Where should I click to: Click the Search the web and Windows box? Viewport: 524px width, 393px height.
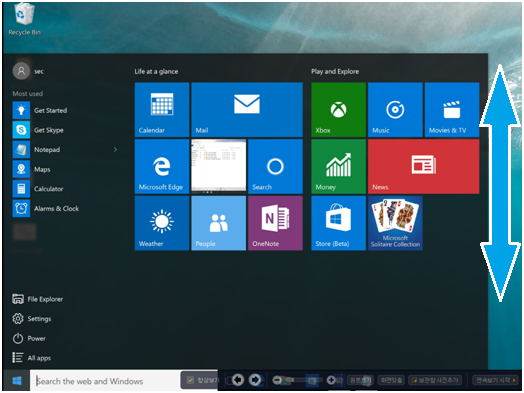pyautogui.click(x=105, y=381)
